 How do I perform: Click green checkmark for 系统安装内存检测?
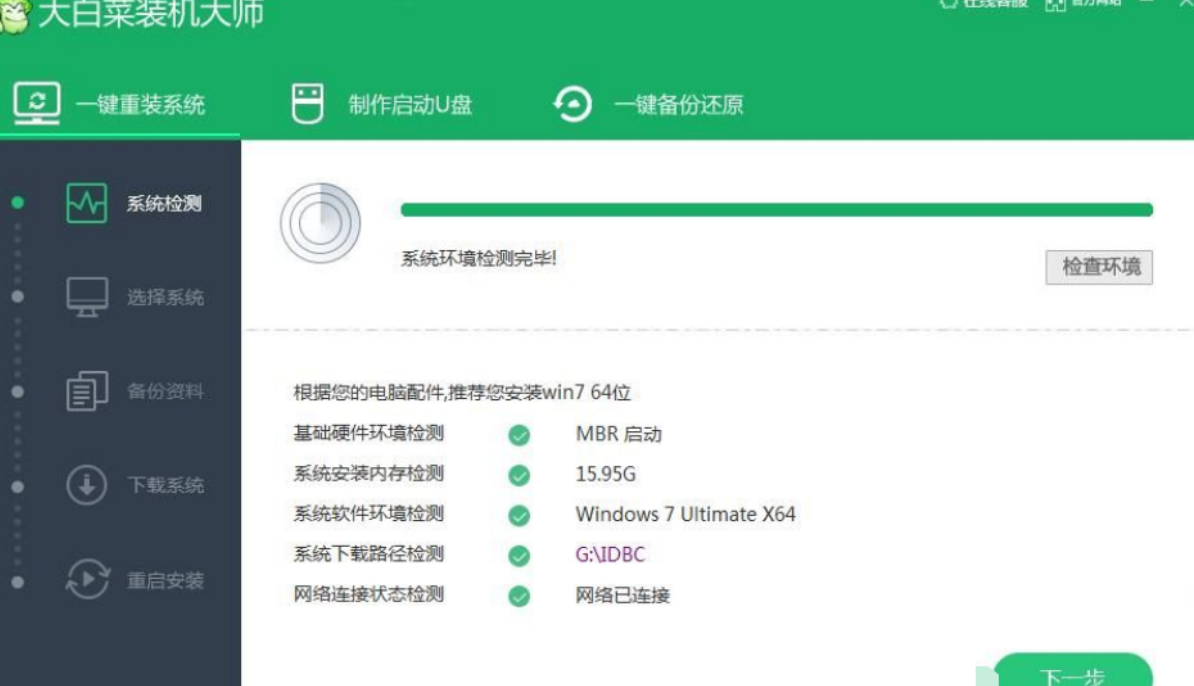519,475
